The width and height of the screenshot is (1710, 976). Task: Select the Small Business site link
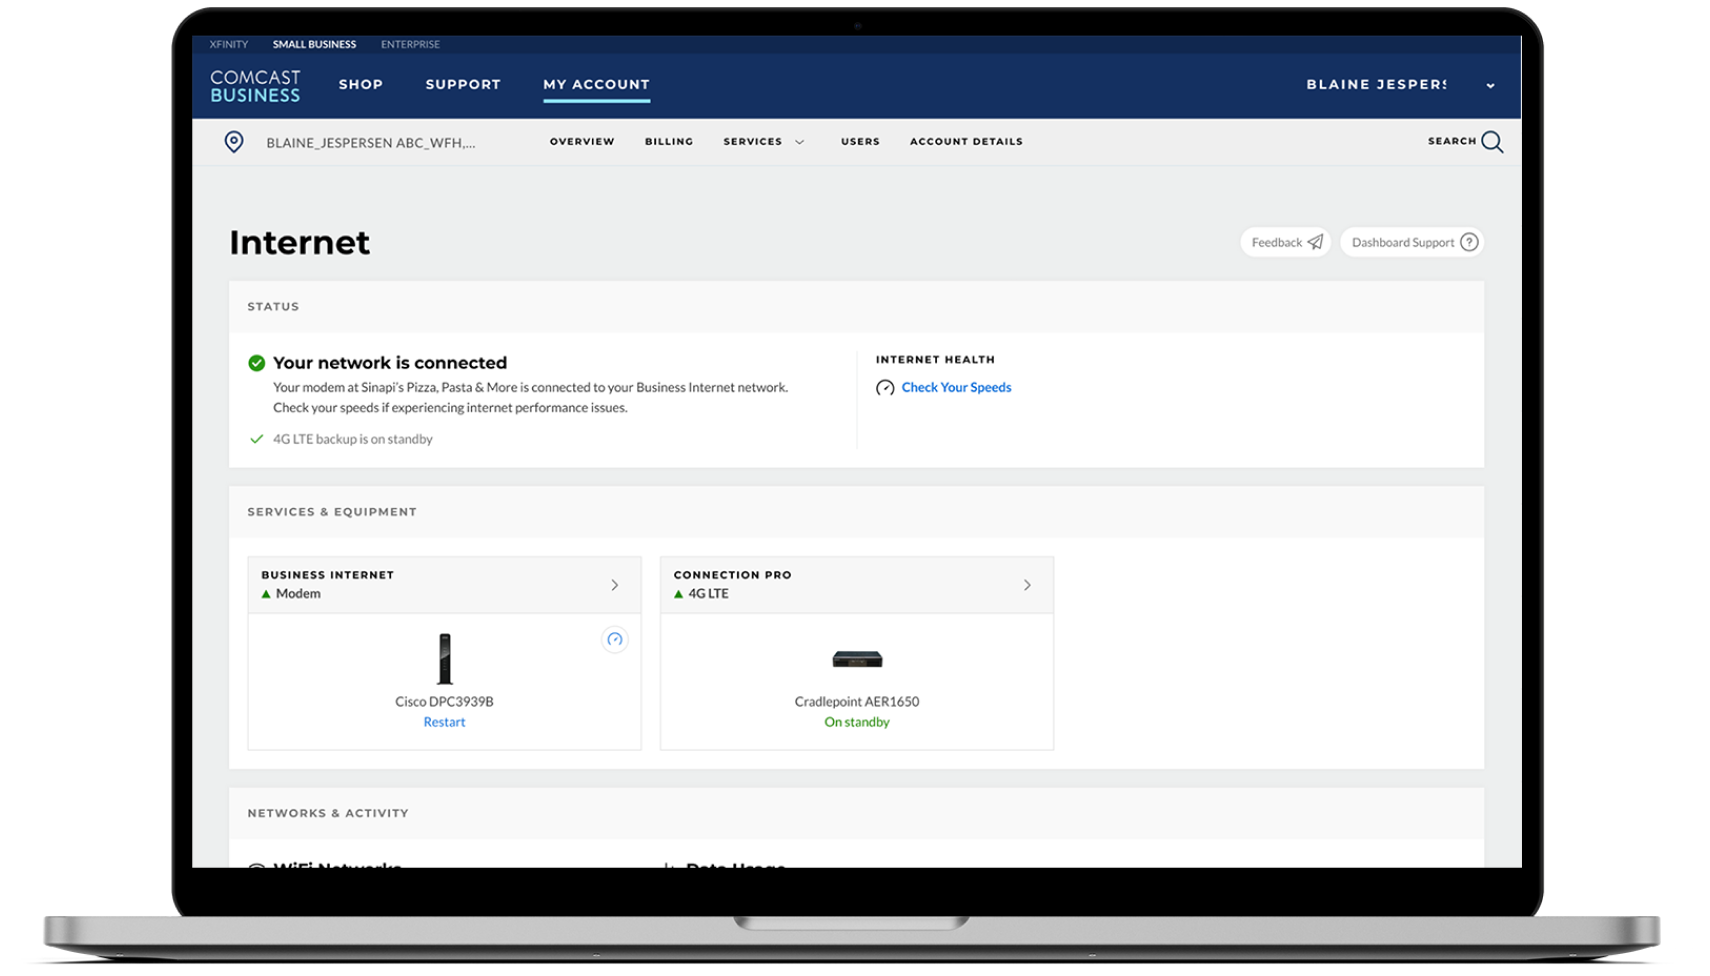coord(314,44)
